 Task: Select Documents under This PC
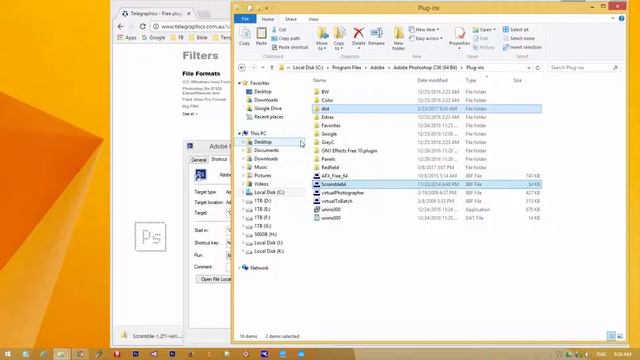coord(266,151)
